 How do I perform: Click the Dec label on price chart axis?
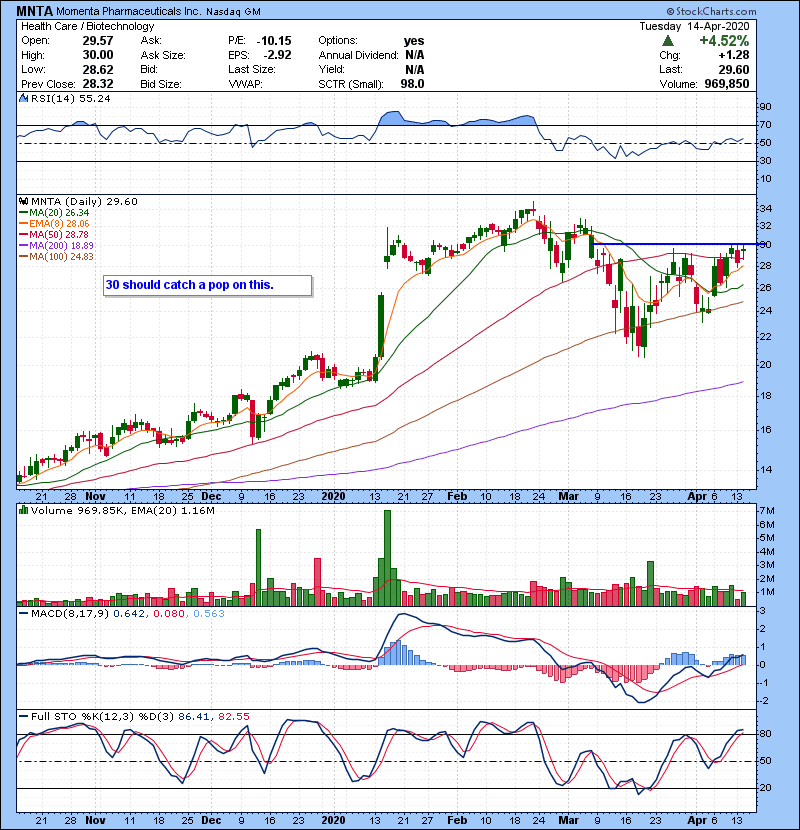click(x=211, y=497)
